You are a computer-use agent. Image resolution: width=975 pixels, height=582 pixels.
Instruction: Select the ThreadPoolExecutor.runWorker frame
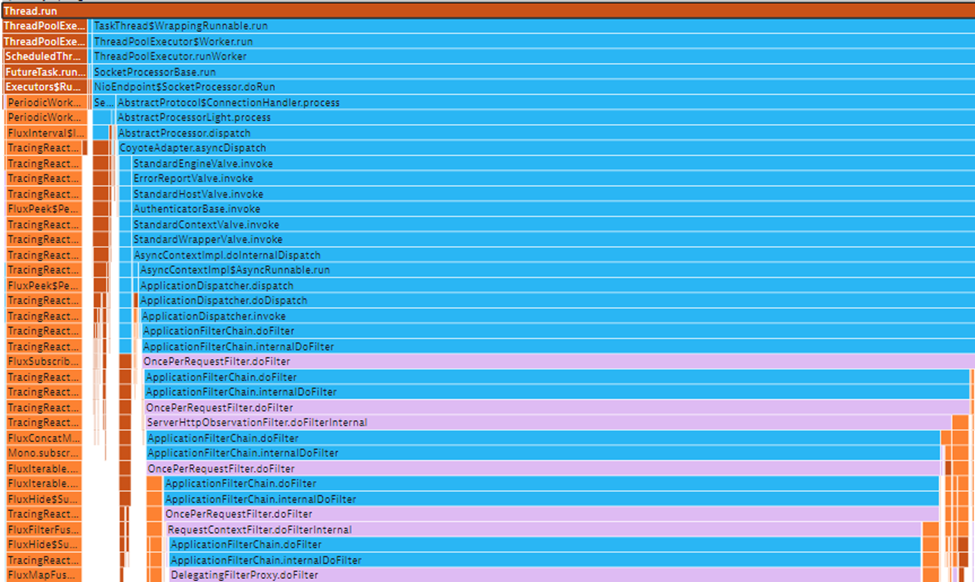[x=530, y=57]
